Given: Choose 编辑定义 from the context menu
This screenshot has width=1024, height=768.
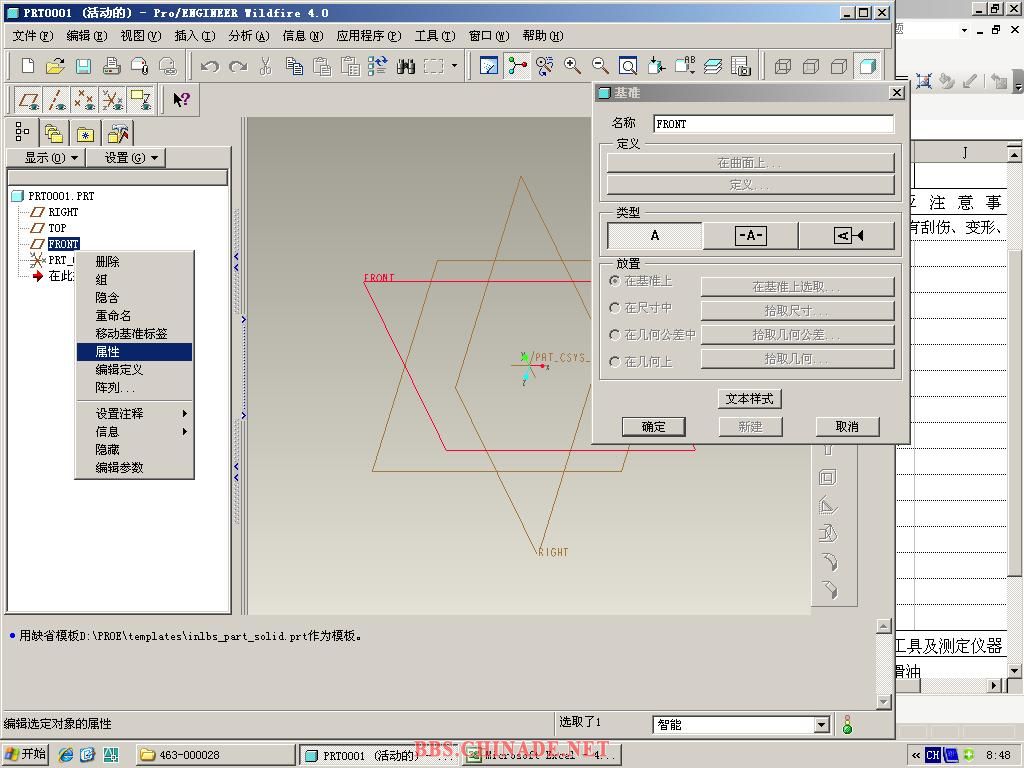Looking at the screenshot, I should 135,370.
